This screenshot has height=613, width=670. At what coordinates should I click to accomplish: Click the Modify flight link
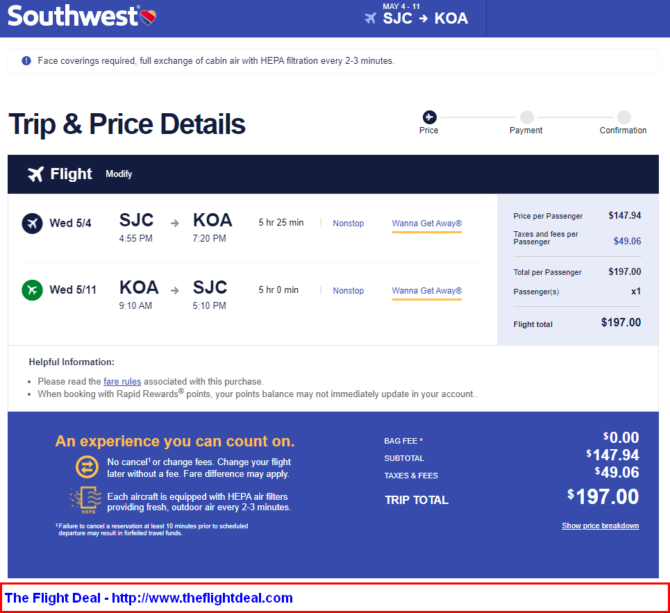pyautogui.click(x=119, y=174)
